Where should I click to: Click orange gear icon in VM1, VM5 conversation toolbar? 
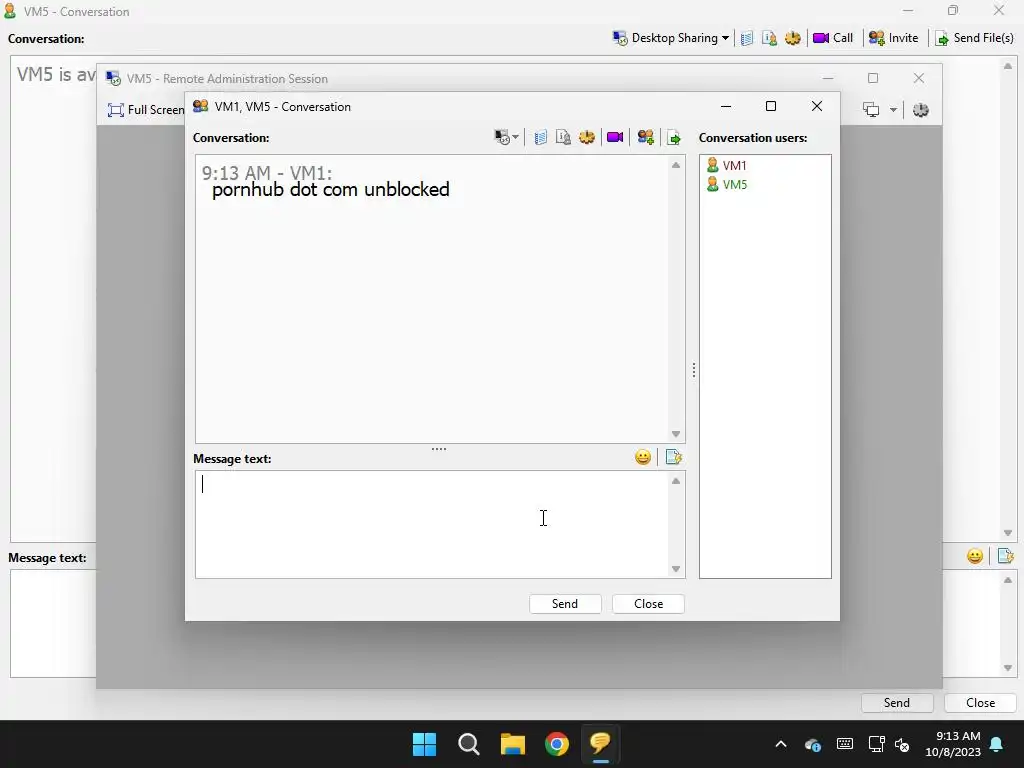pos(586,137)
